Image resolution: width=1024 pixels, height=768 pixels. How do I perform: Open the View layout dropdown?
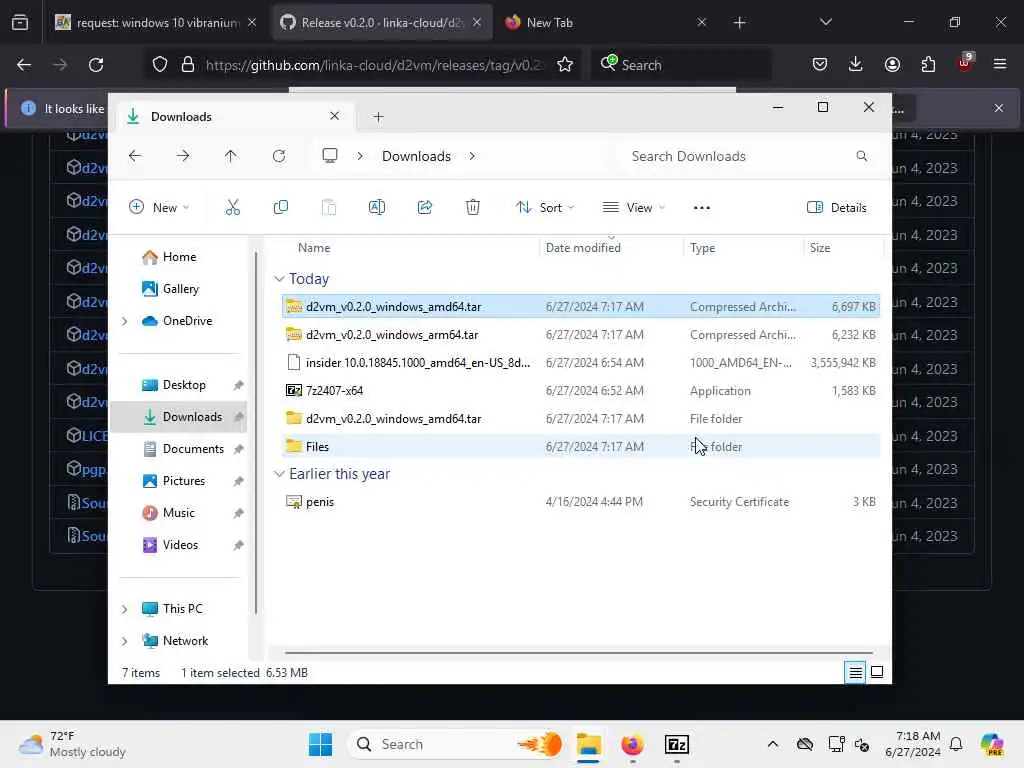coord(633,208)
